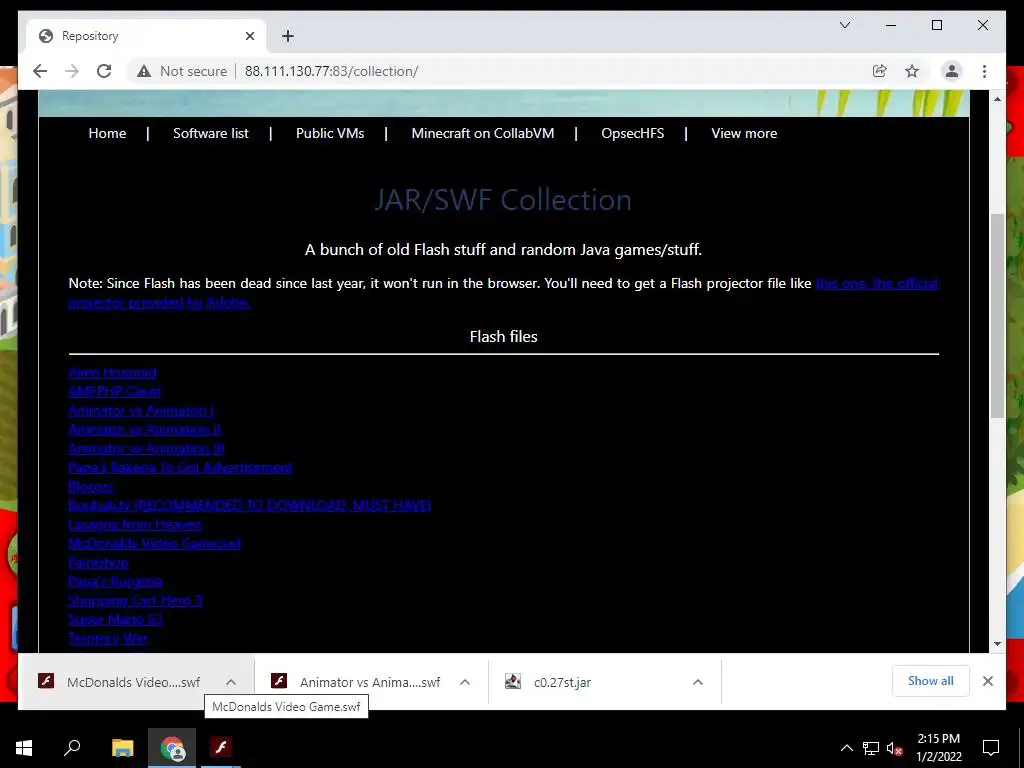Open Super Mario 63 link
The image size is (1024, 768).
pyautogui.click(x=115, y=618)
